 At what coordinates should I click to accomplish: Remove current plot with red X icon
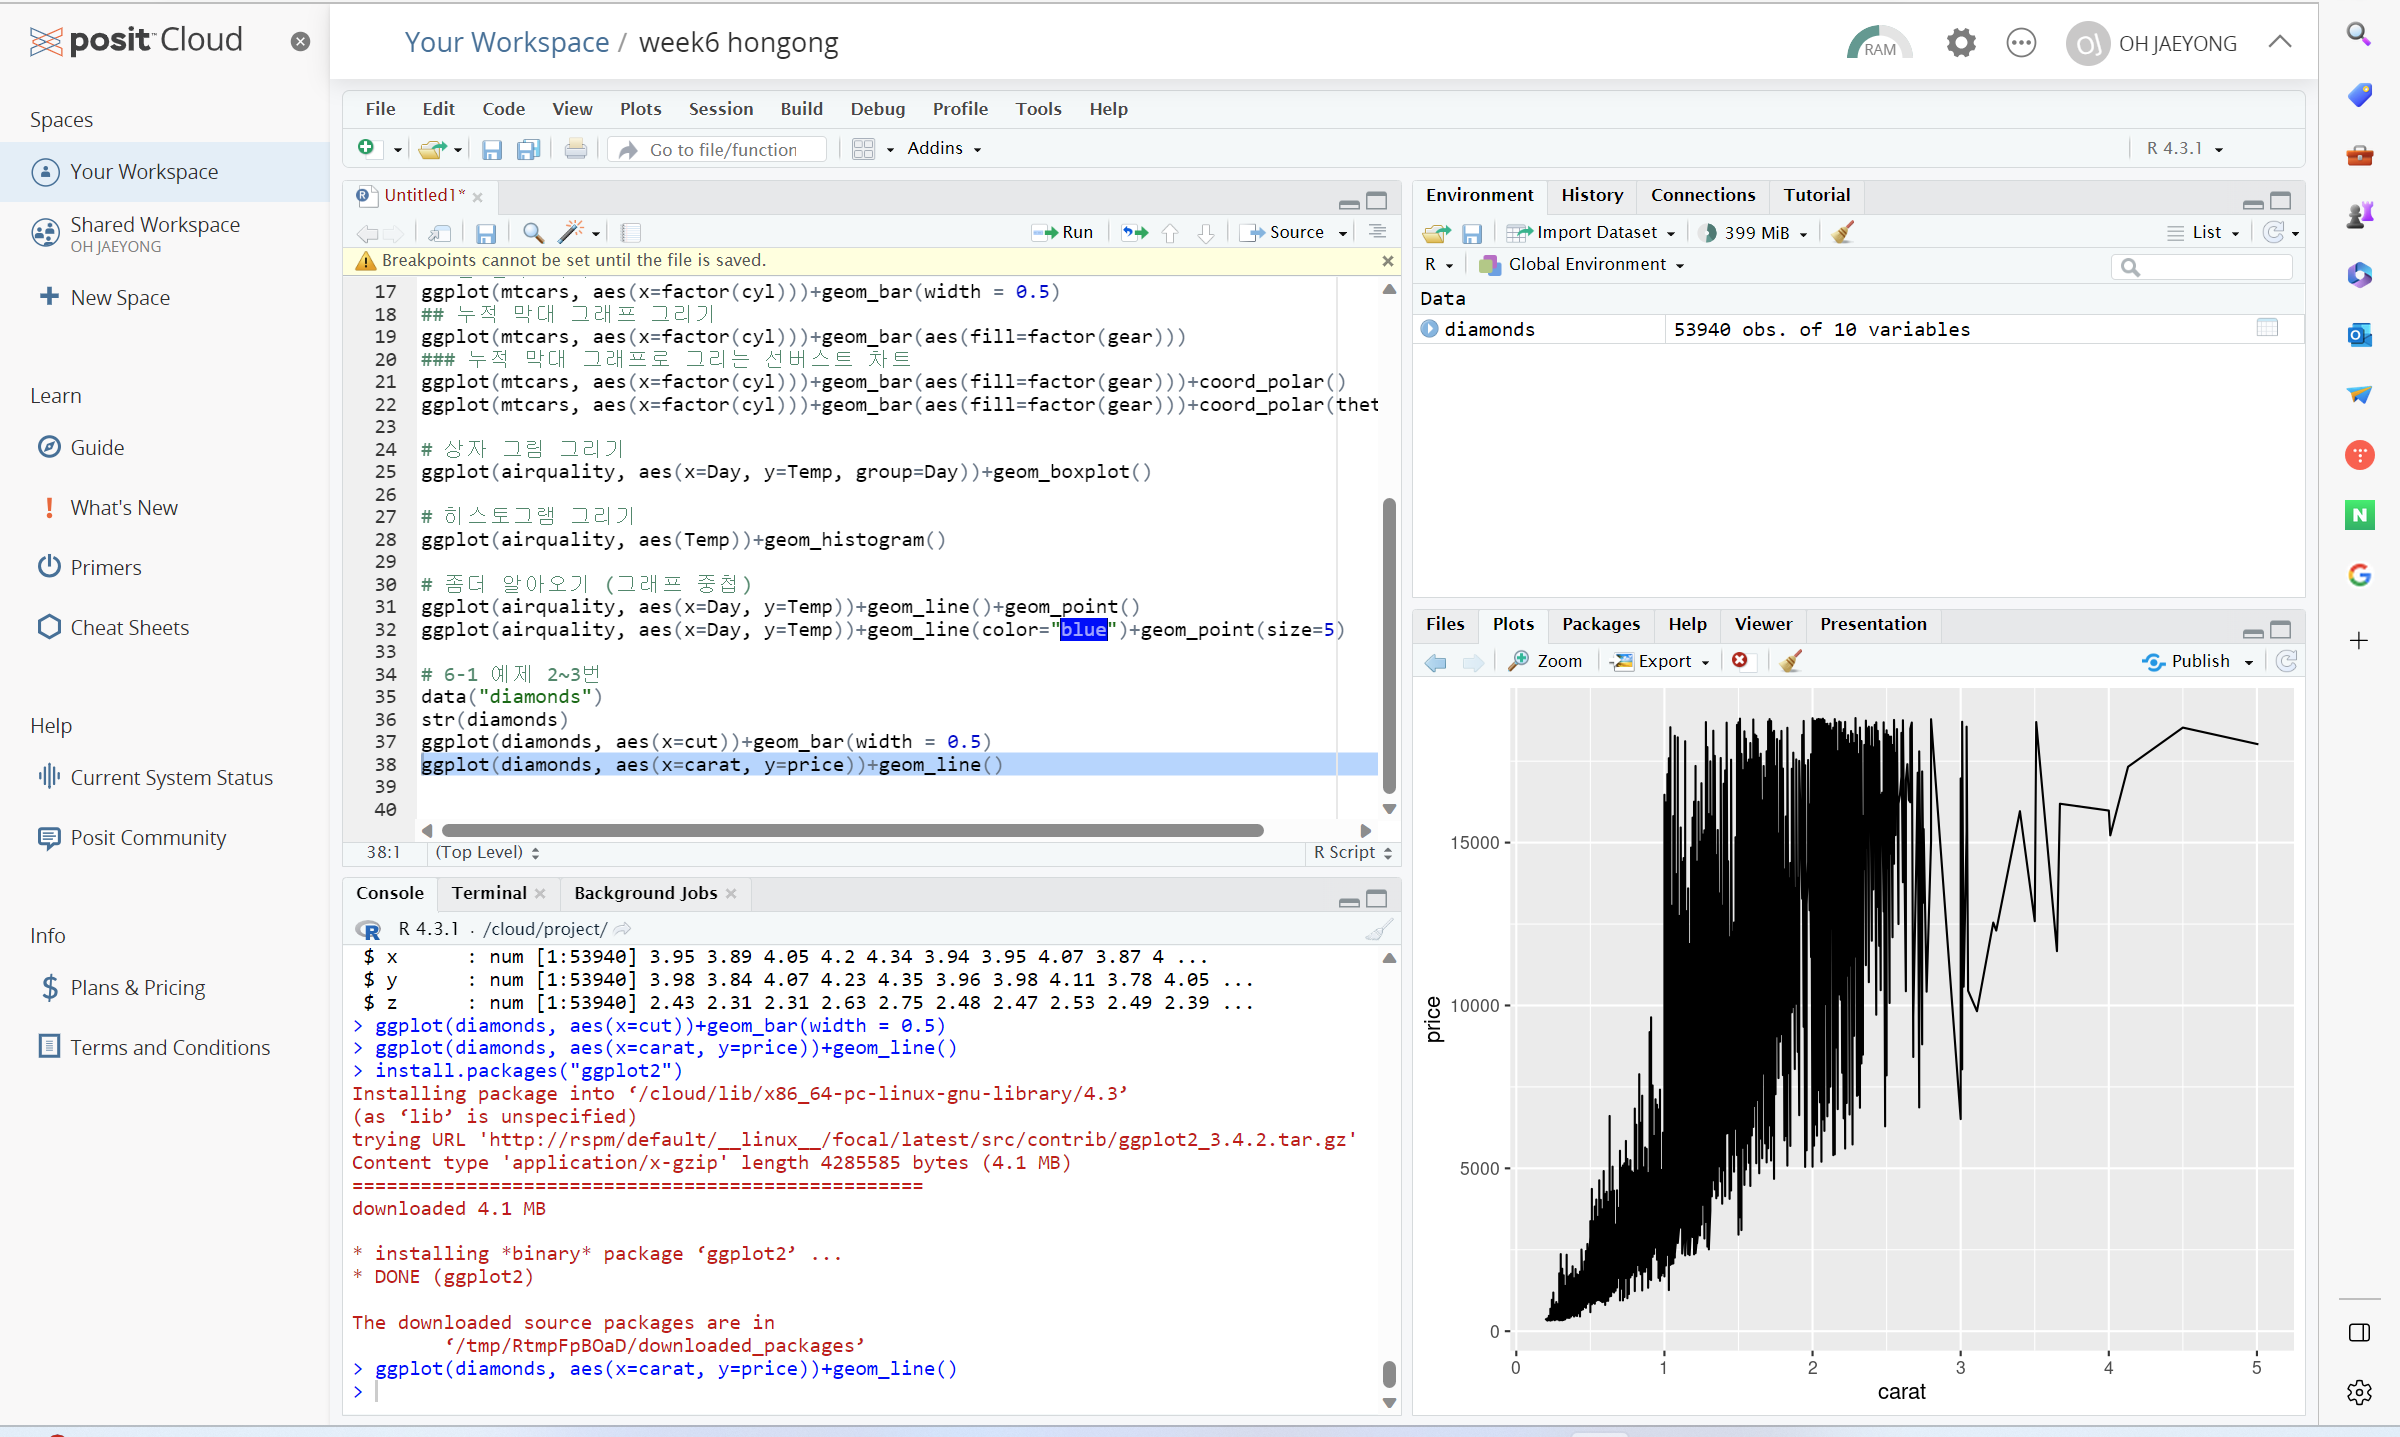coord(1740,661)
